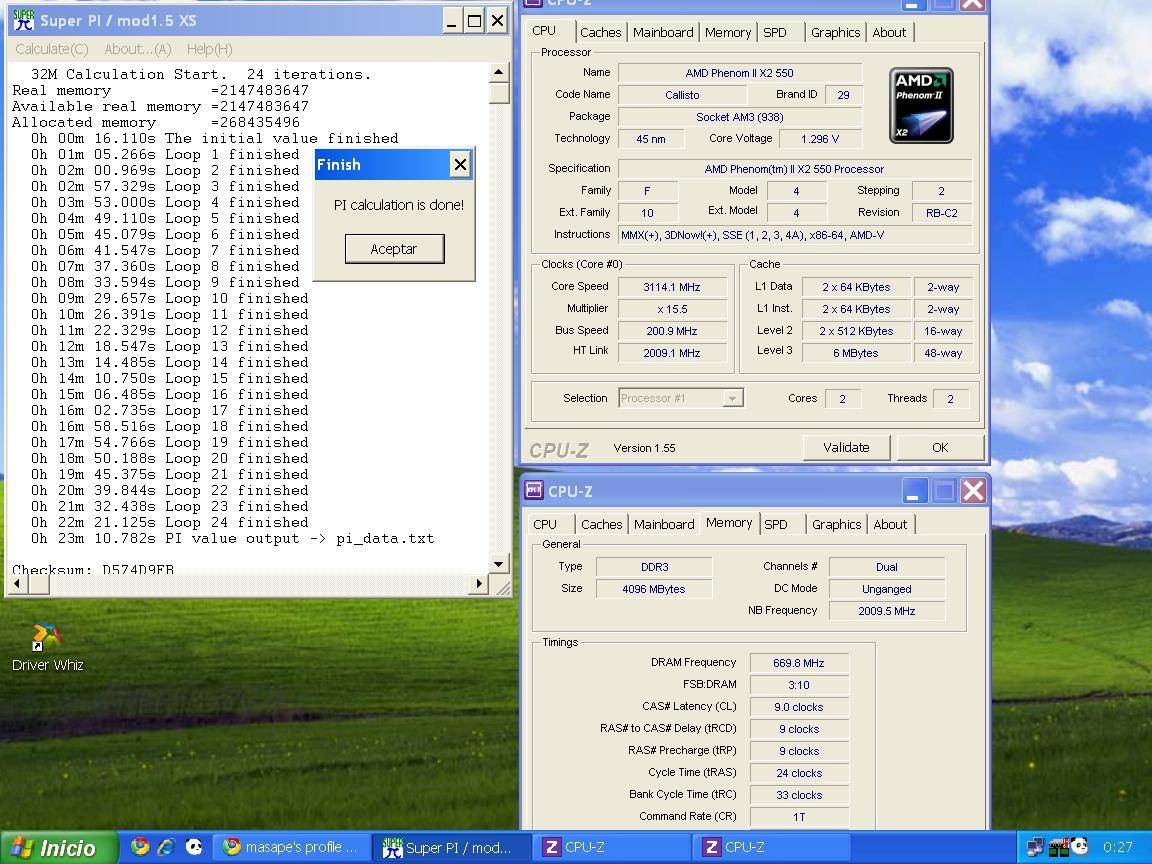The width and height of the screenshot is (1152, 864).
Task: Launch Internet Explorer from quick launch
Action: coord(166,847)
